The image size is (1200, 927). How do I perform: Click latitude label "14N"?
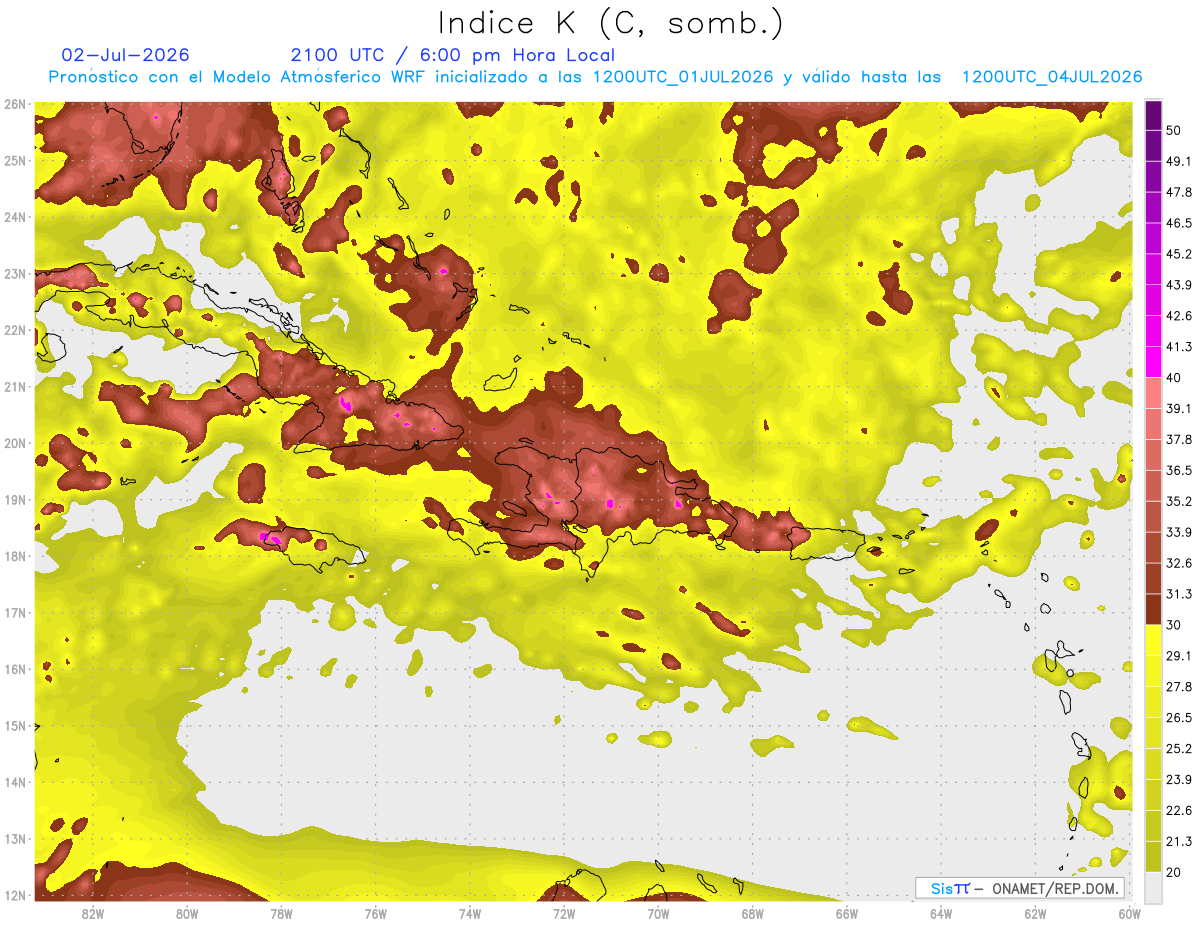[15, 782]
